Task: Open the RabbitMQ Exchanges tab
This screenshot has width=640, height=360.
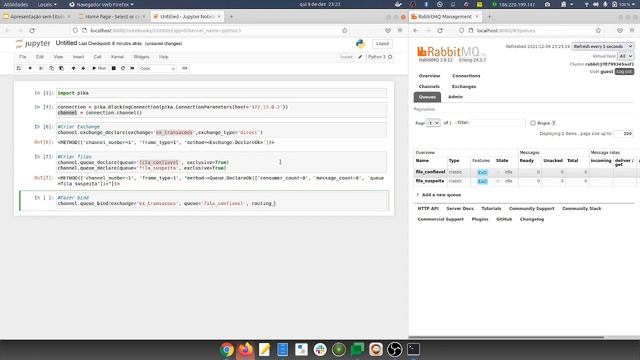Action: tap(464, 87)
